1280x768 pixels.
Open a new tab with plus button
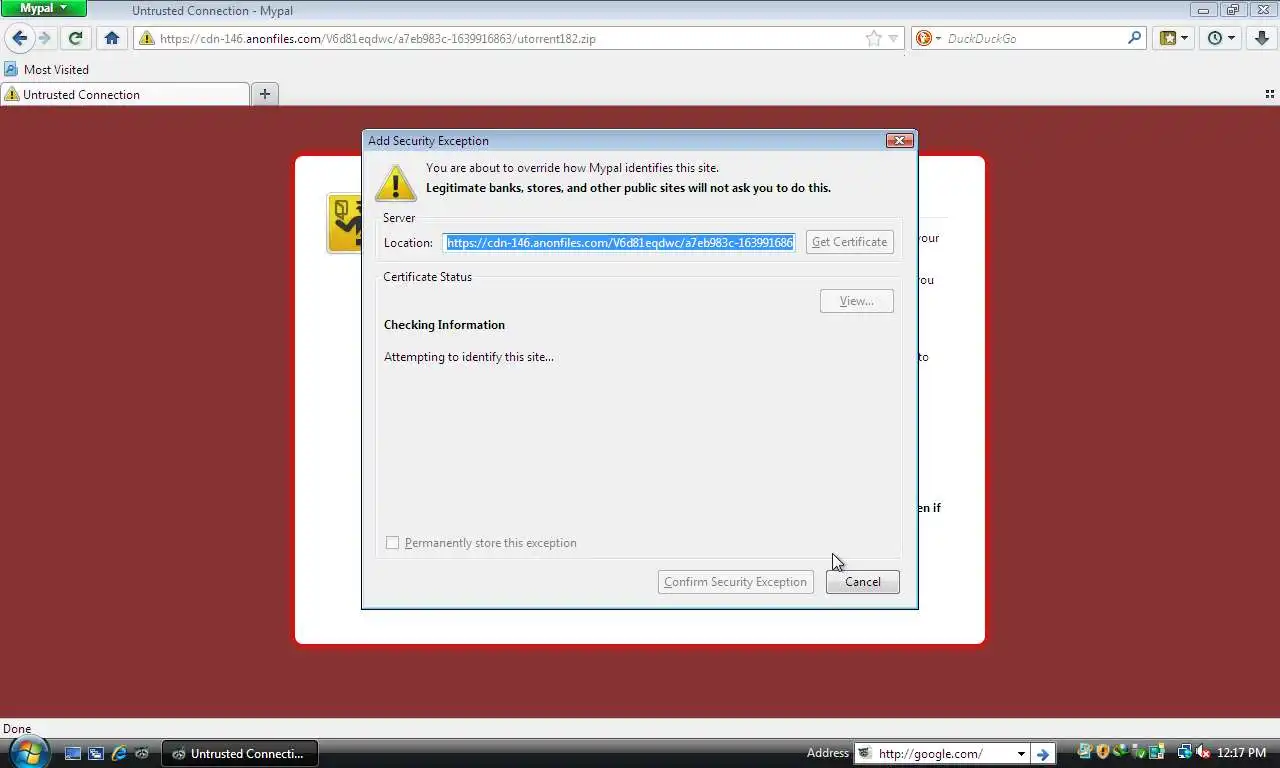265,94
